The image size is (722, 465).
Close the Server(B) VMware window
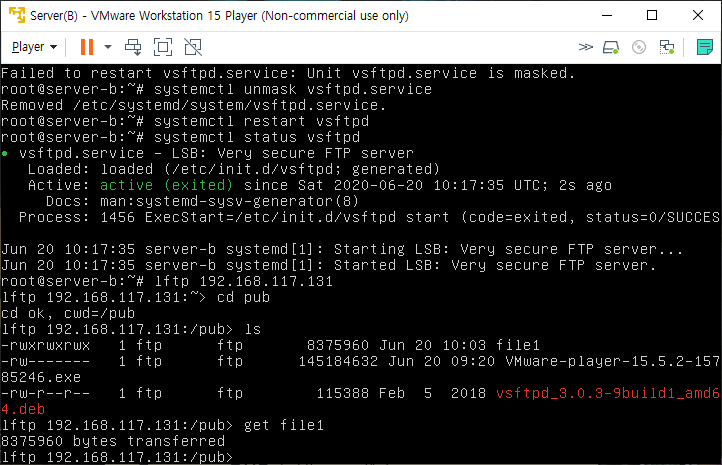(698, 15)
